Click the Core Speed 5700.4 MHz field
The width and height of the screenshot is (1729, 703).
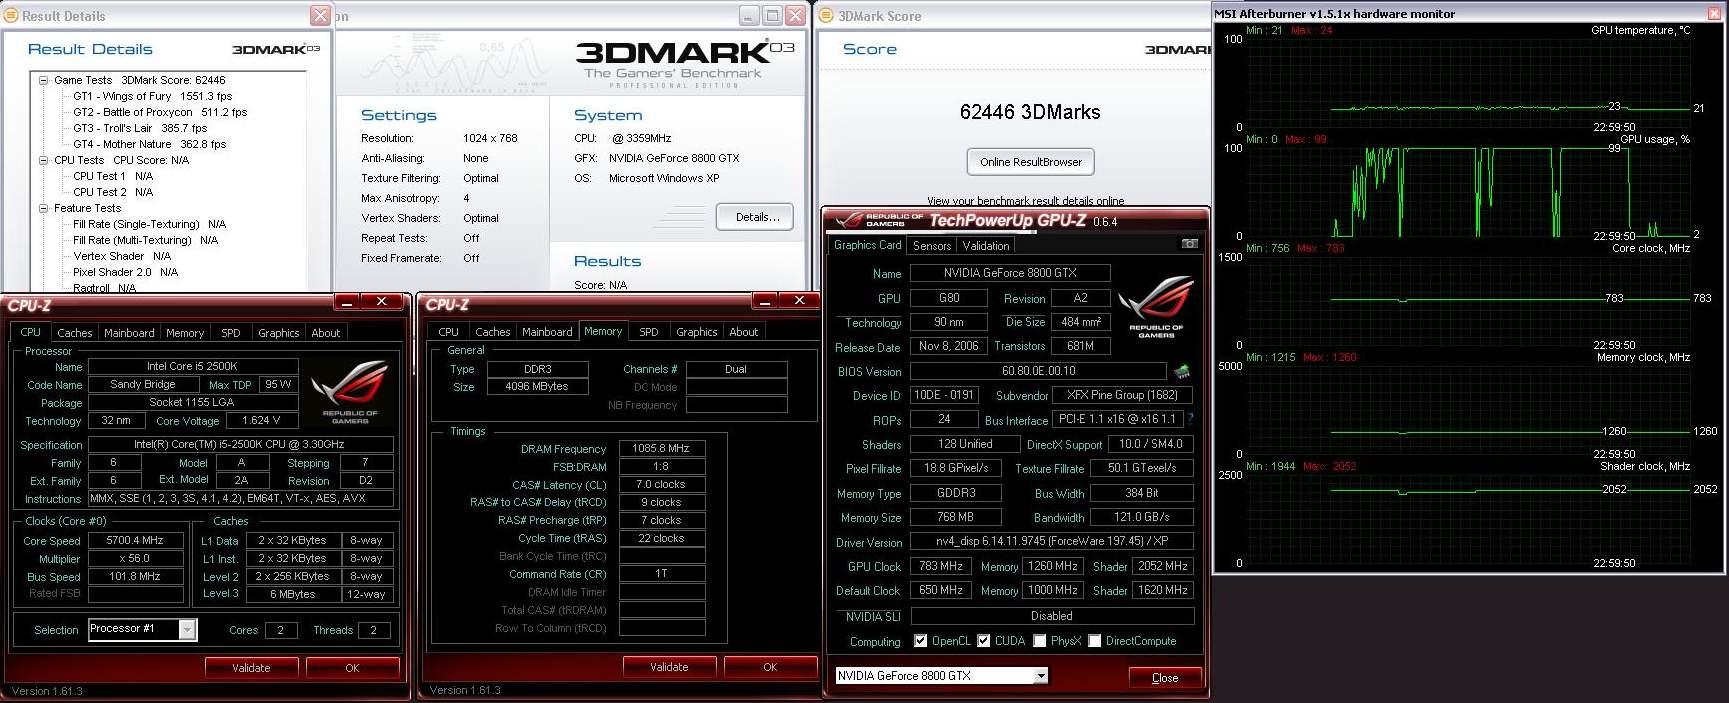pos(135,540)
